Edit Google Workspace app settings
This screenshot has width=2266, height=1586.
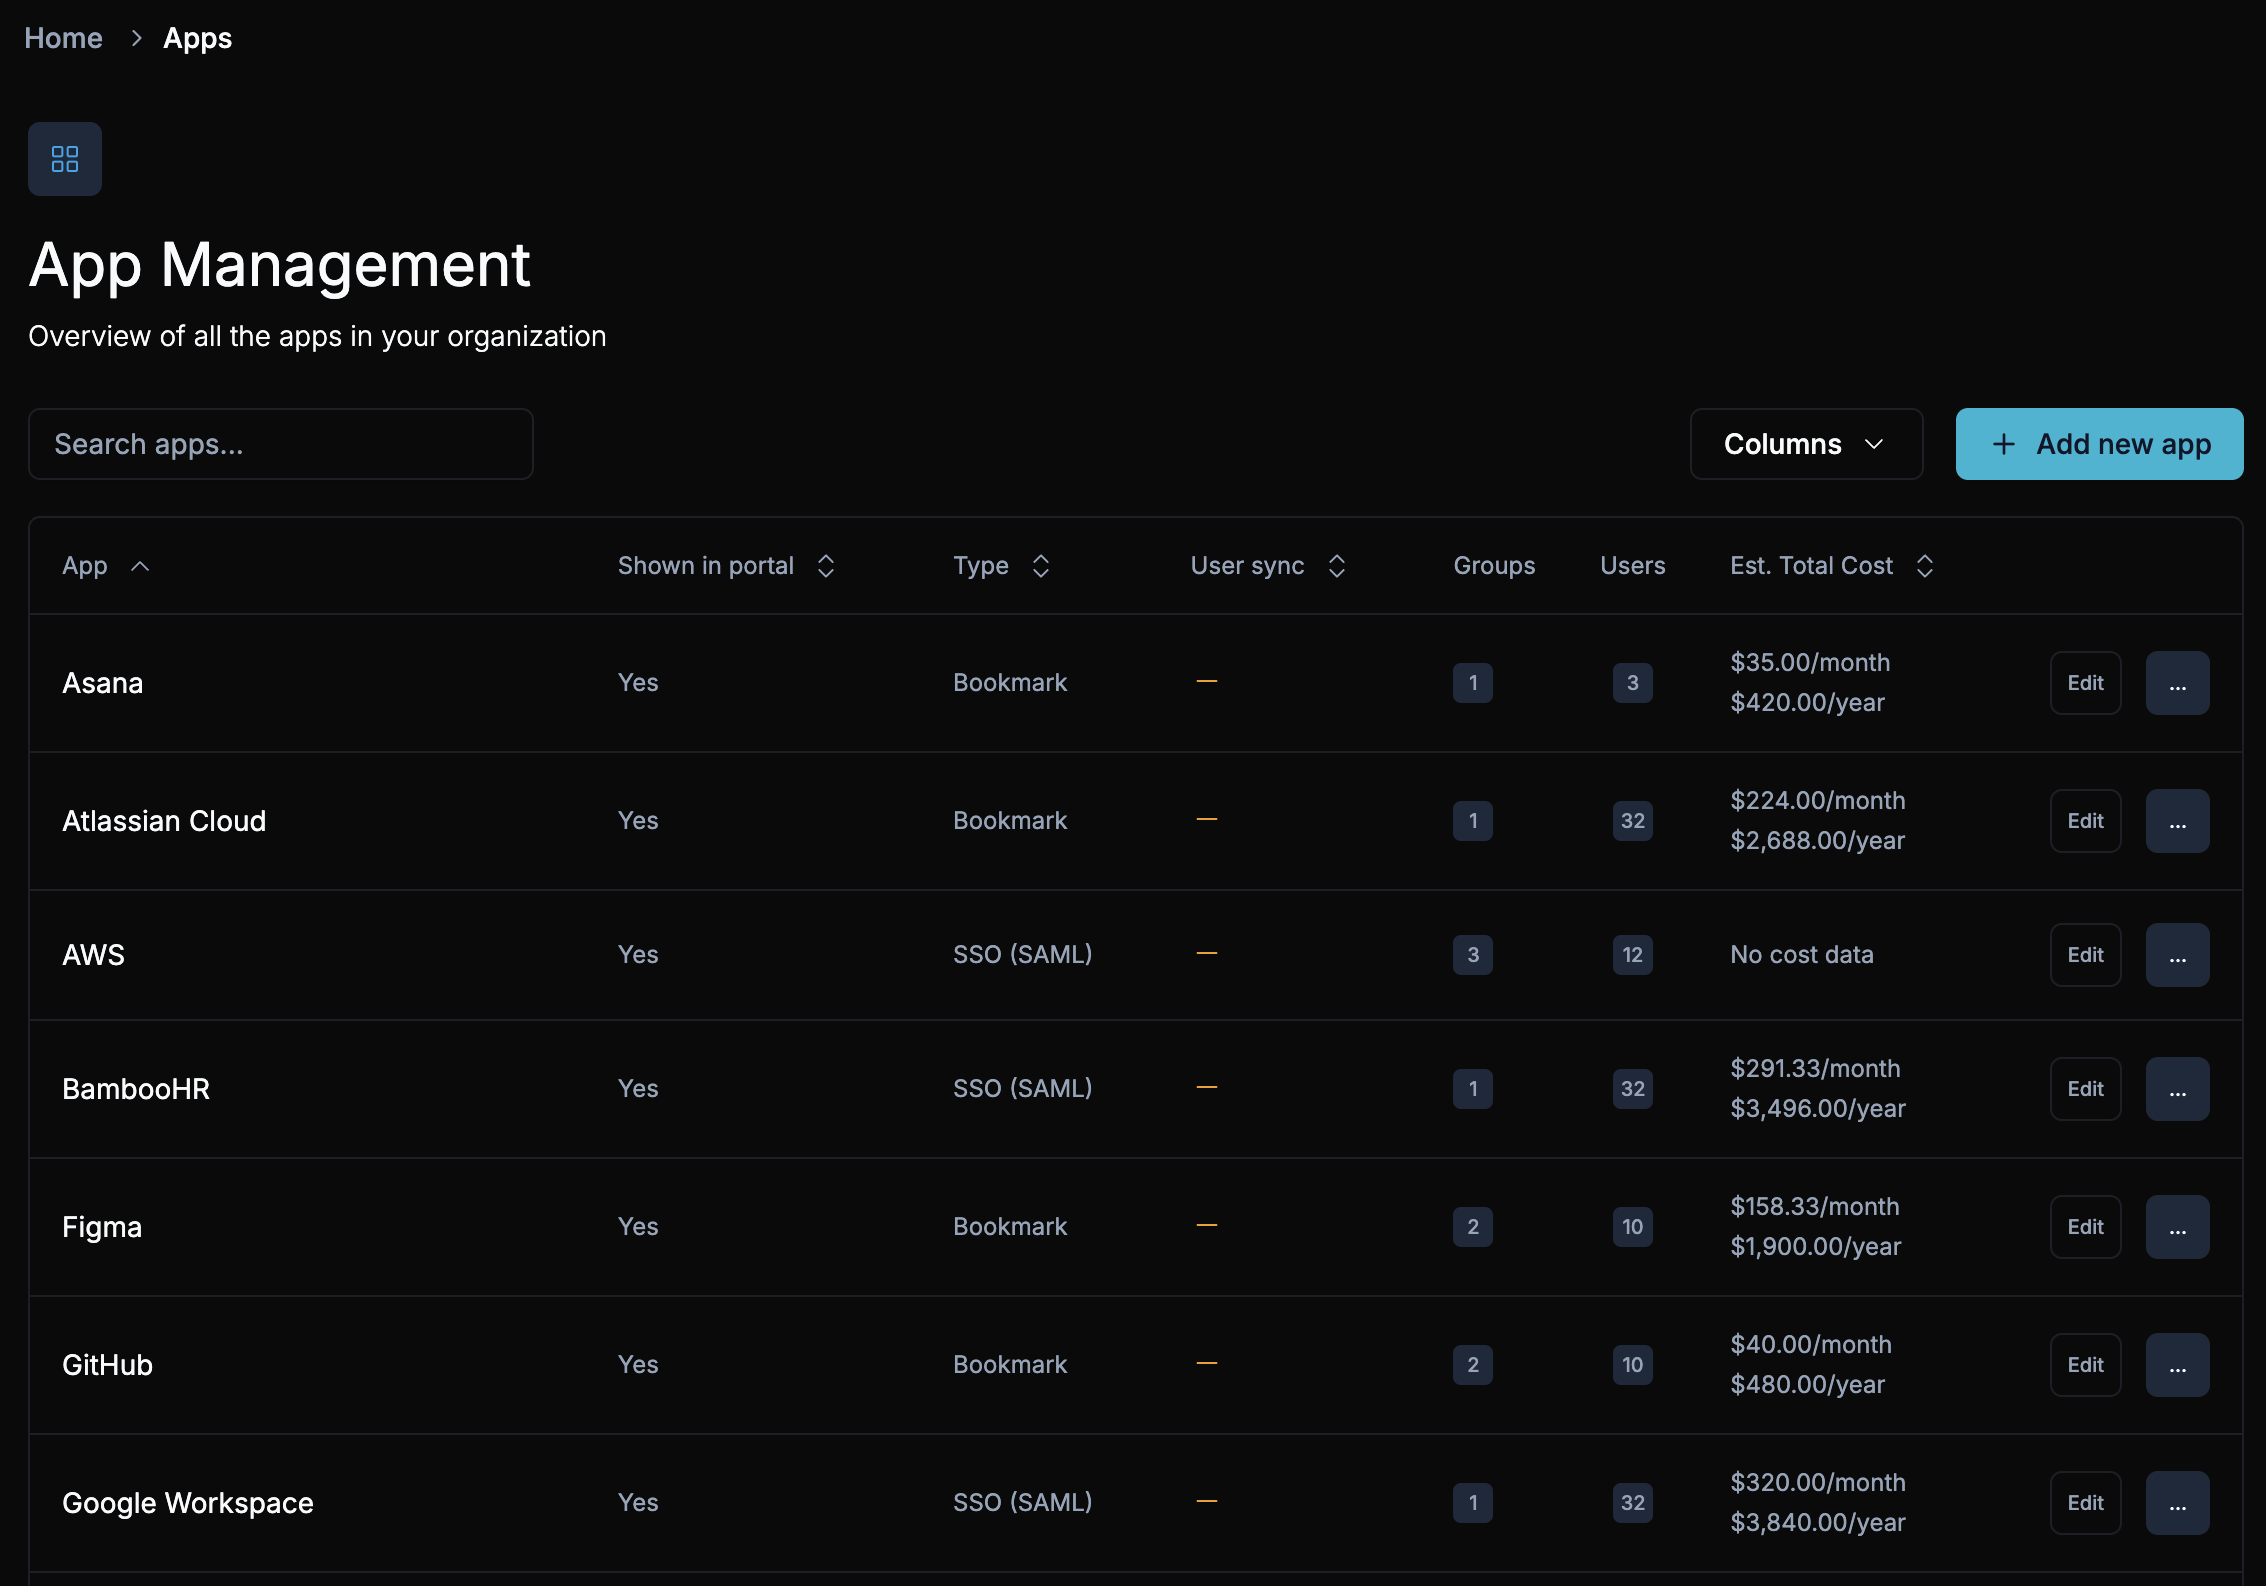[x=2085, y=1500]
